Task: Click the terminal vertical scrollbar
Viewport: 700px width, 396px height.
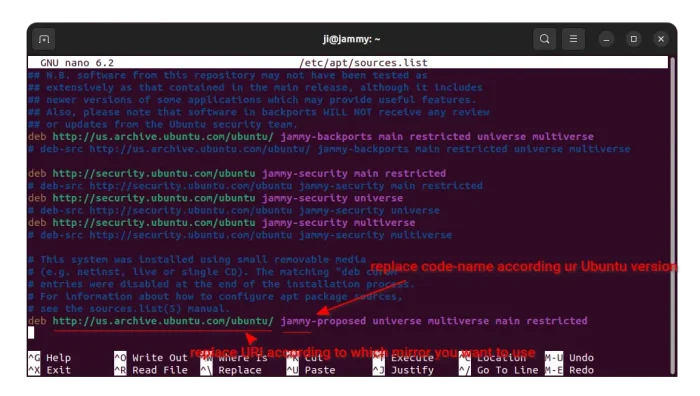Action: [x=673, y=215]
